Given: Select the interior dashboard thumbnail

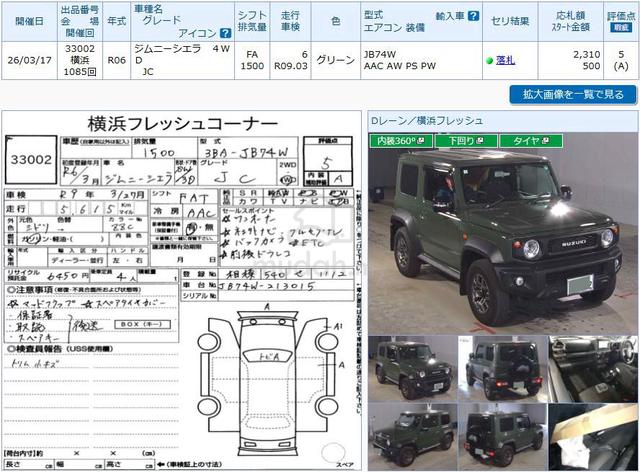Looking at the screenshot, I should [593, 368].
